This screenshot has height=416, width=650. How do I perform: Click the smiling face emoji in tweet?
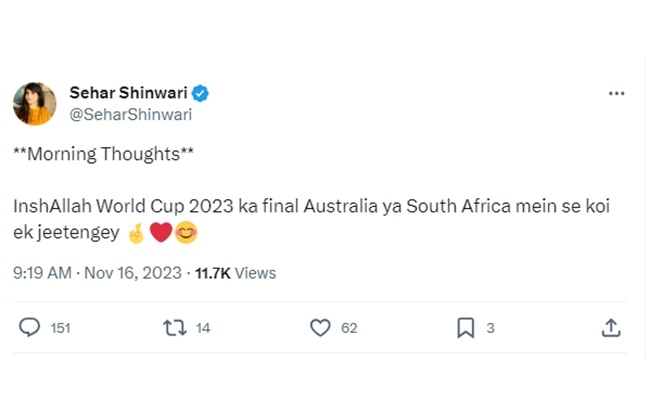tap(185, 235)
